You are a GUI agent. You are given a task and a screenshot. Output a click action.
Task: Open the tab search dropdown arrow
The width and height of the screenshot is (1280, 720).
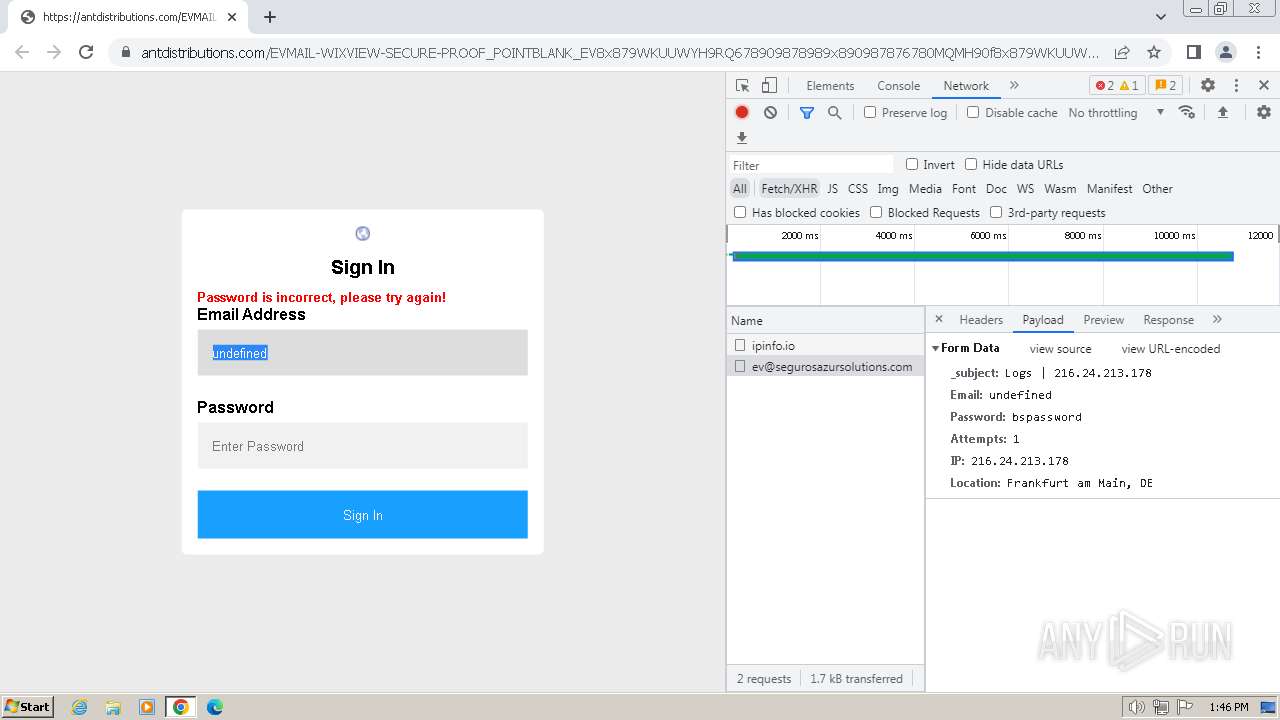[1160, 17]
